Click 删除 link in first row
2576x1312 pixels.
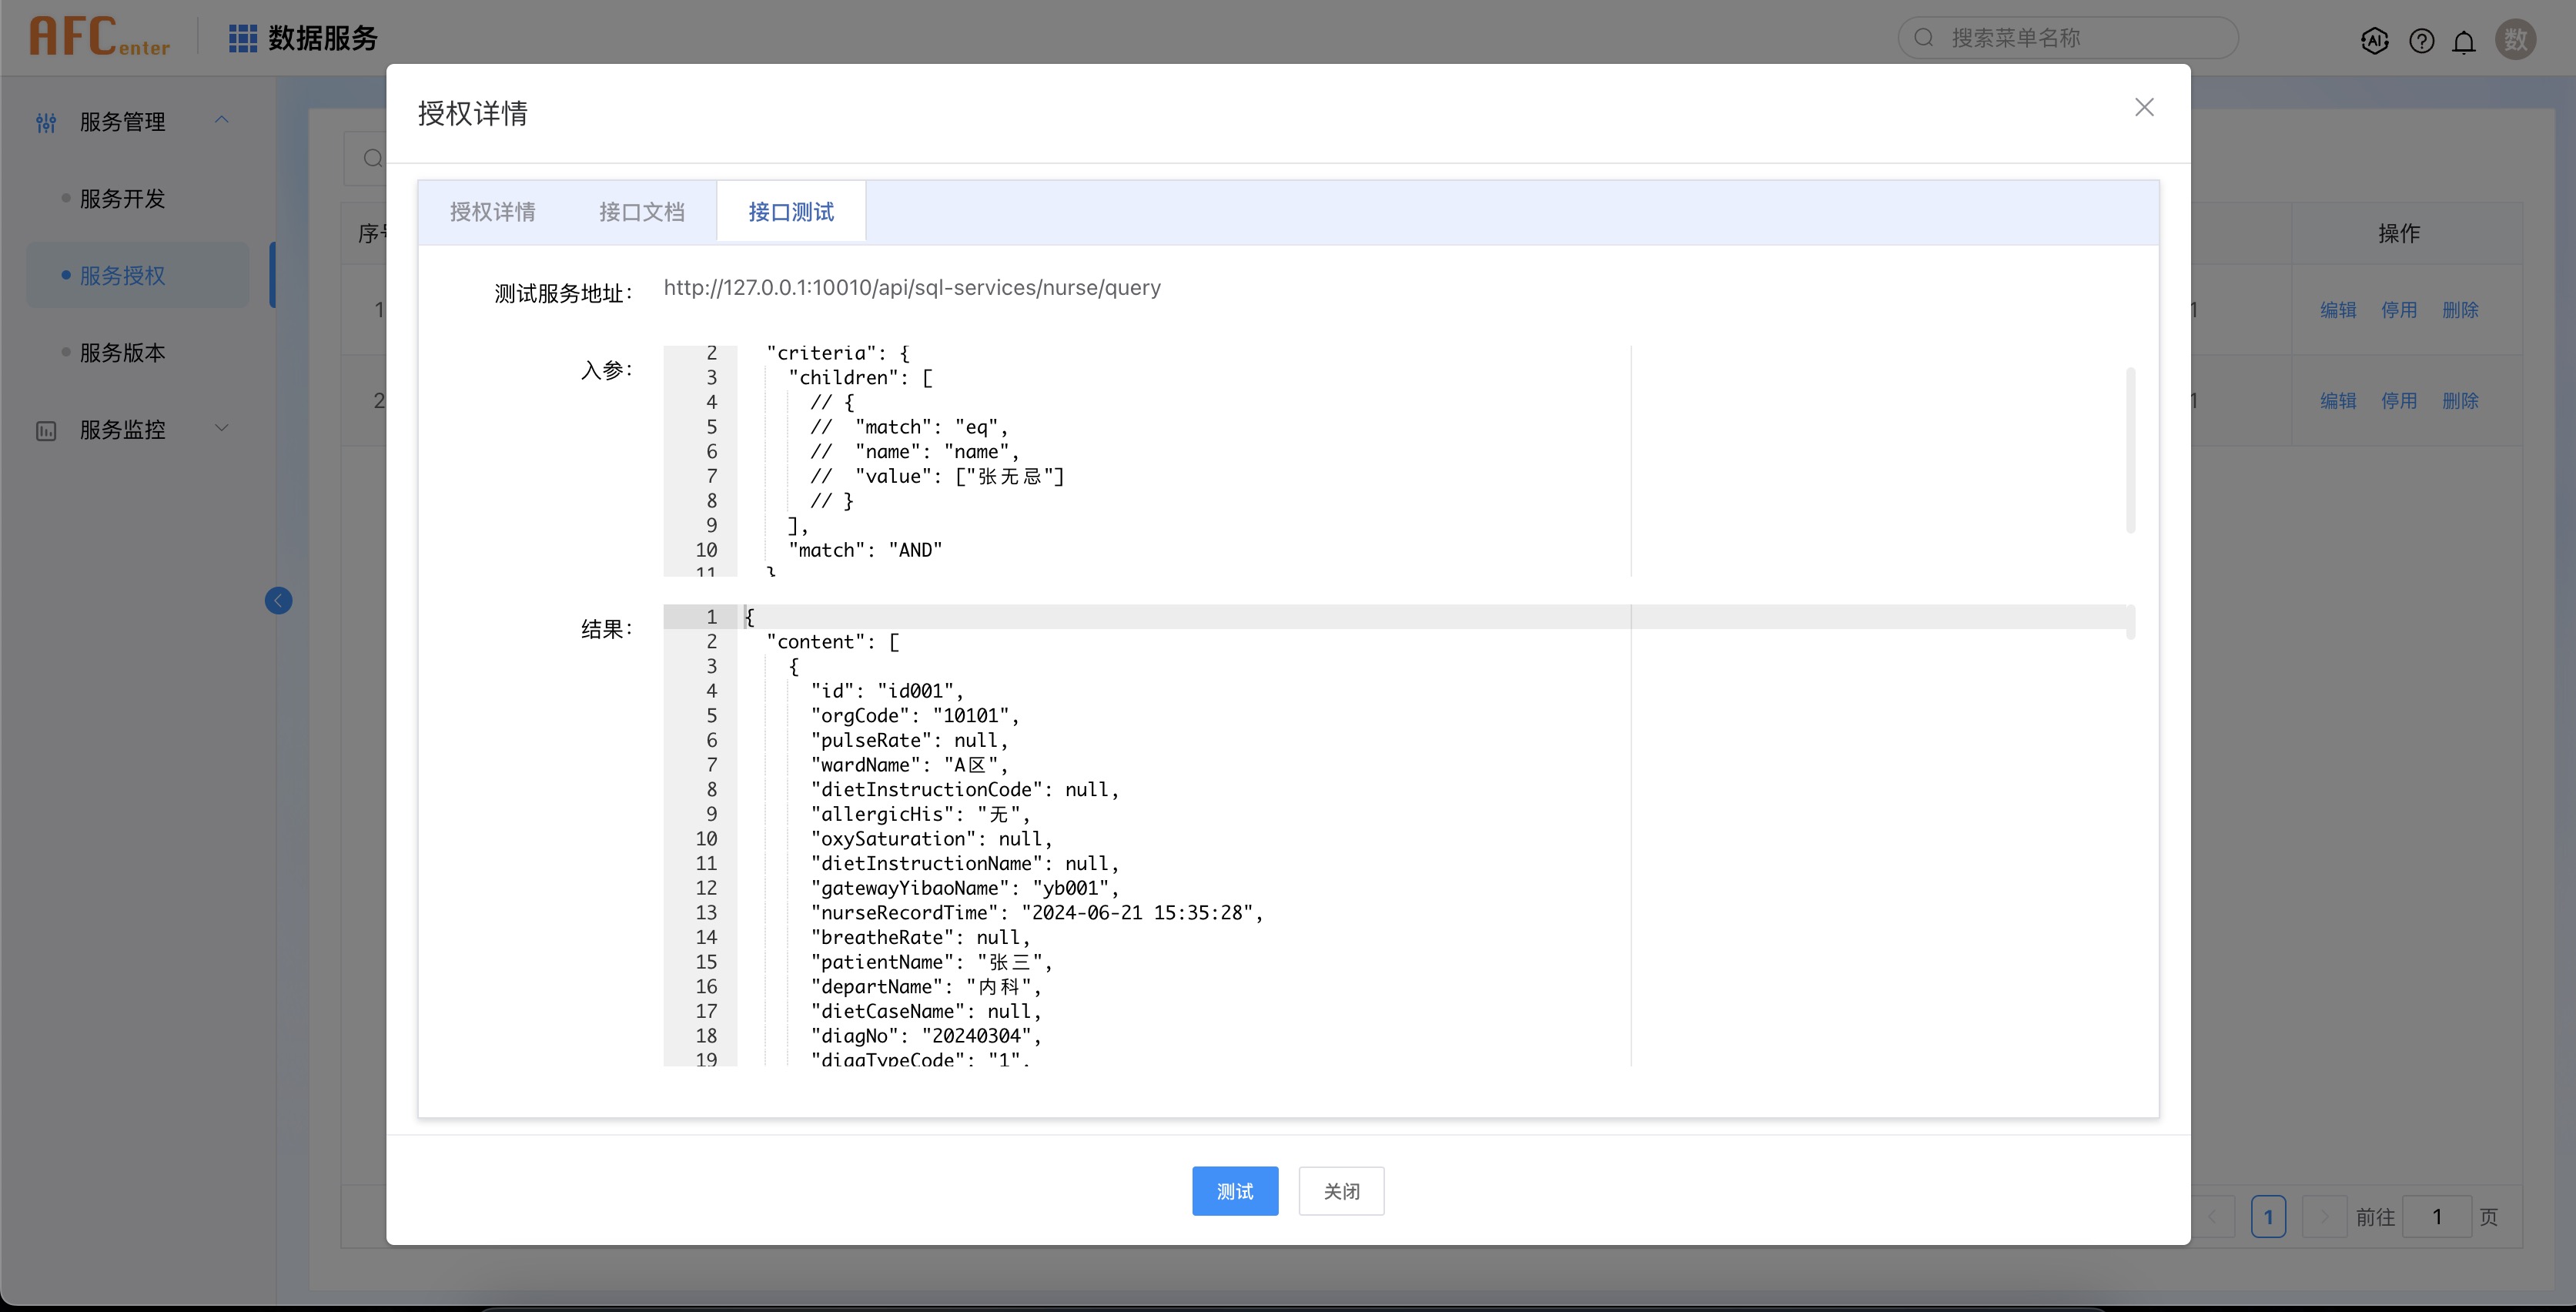(x=2460, y=310)
